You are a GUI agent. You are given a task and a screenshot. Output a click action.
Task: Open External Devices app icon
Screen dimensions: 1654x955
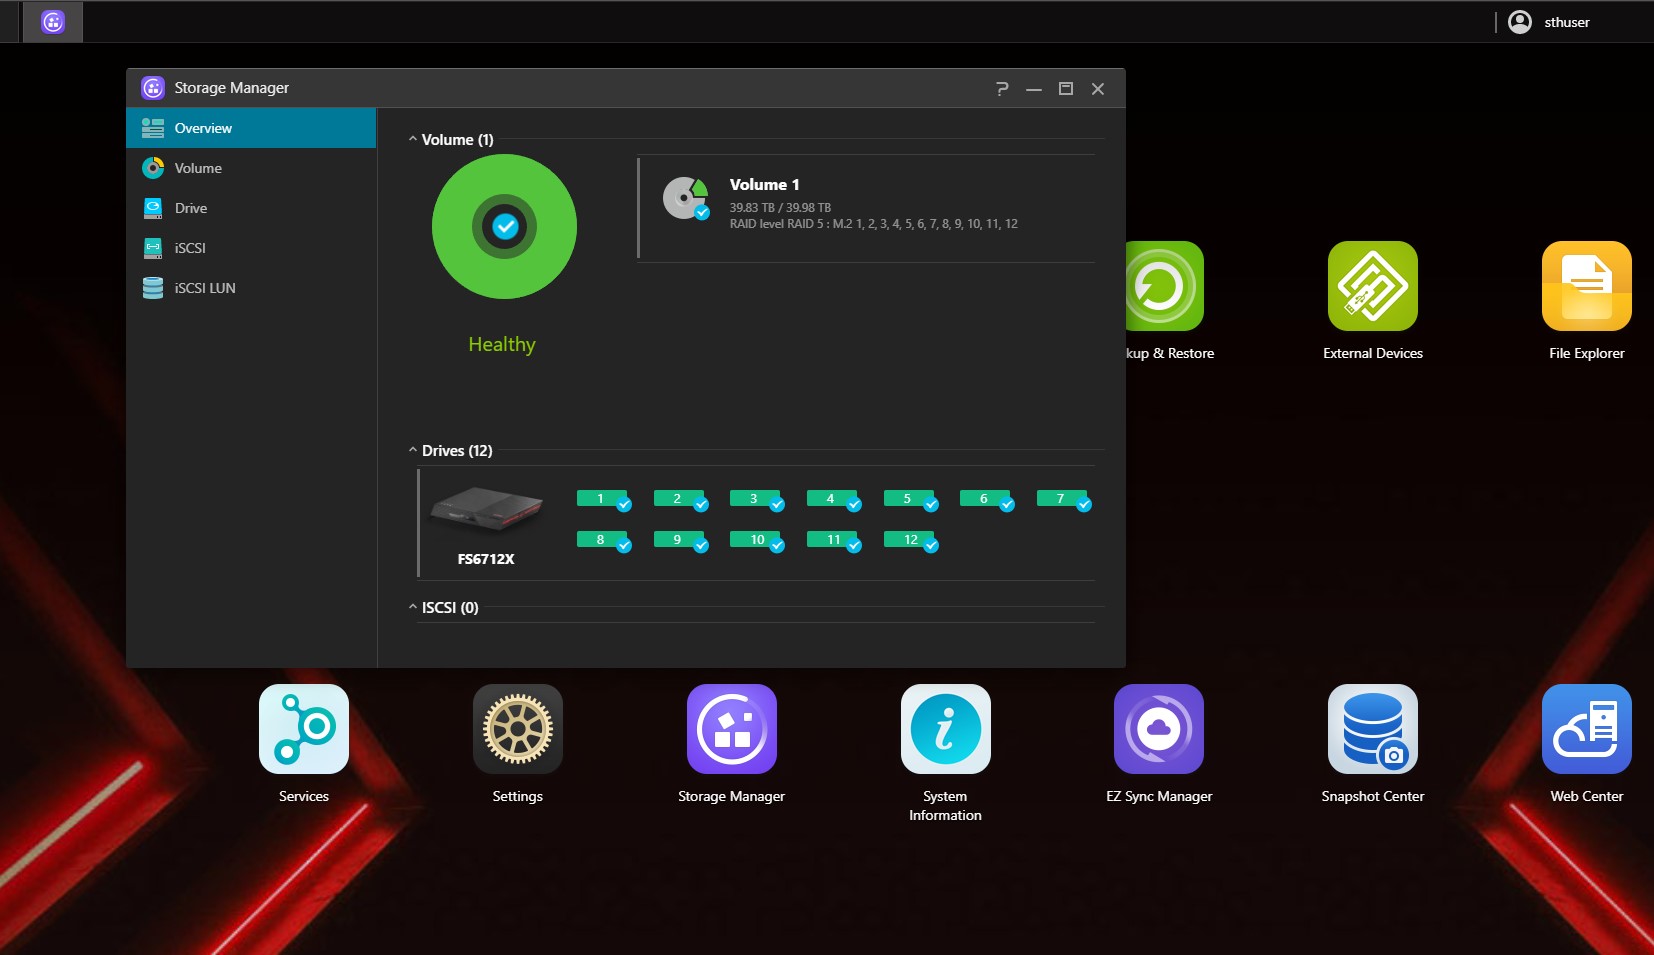[x=1373, y=286]
